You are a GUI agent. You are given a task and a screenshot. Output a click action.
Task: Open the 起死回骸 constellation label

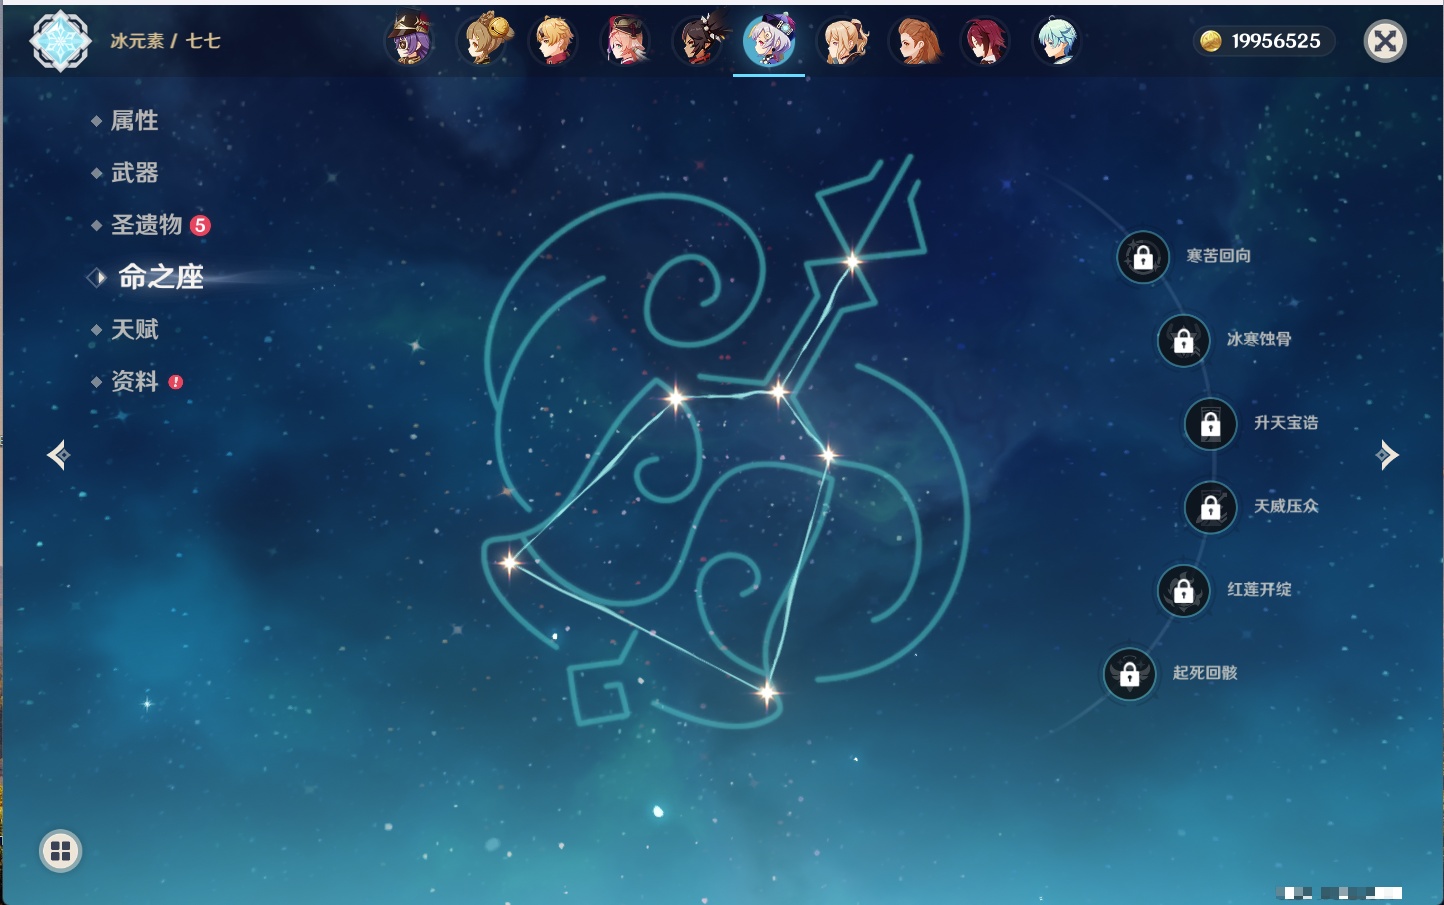click(1205, 673)
